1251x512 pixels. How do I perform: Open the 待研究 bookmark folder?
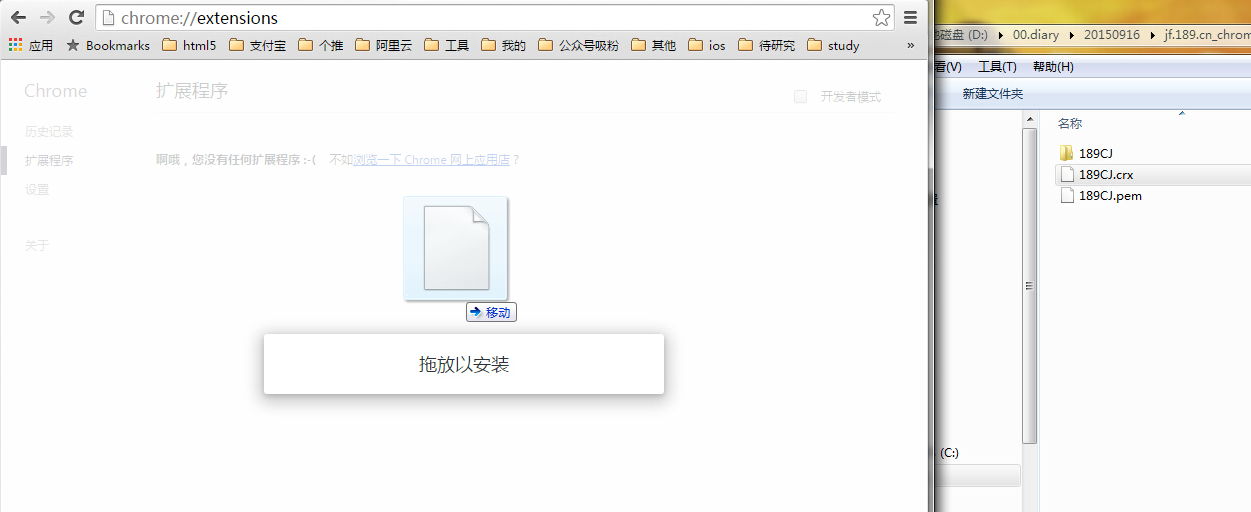[767, 45]
